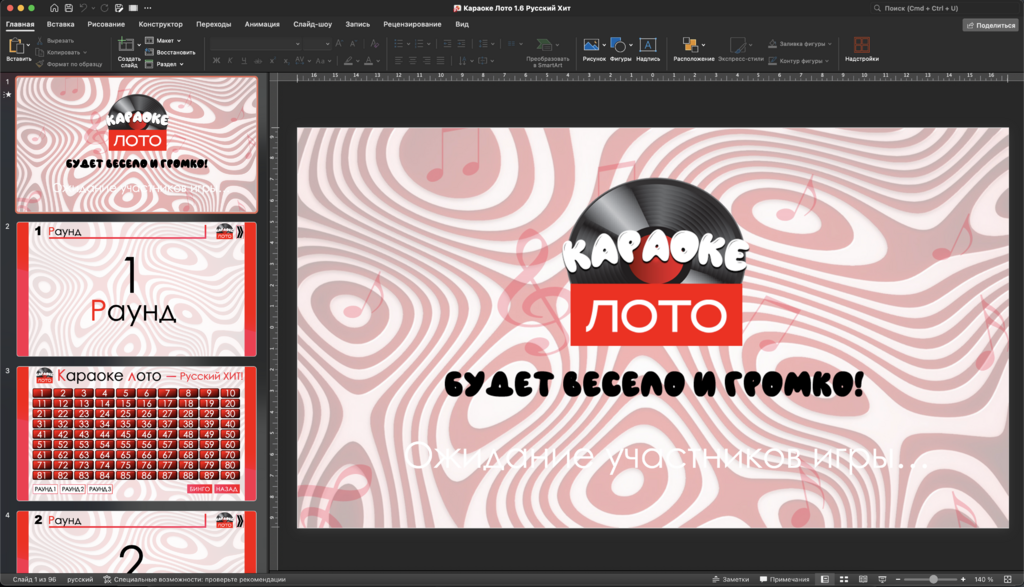Viewport: 1024px width, 587px height.
Task: Open the Paste options arrow
Action: point(28,46)
